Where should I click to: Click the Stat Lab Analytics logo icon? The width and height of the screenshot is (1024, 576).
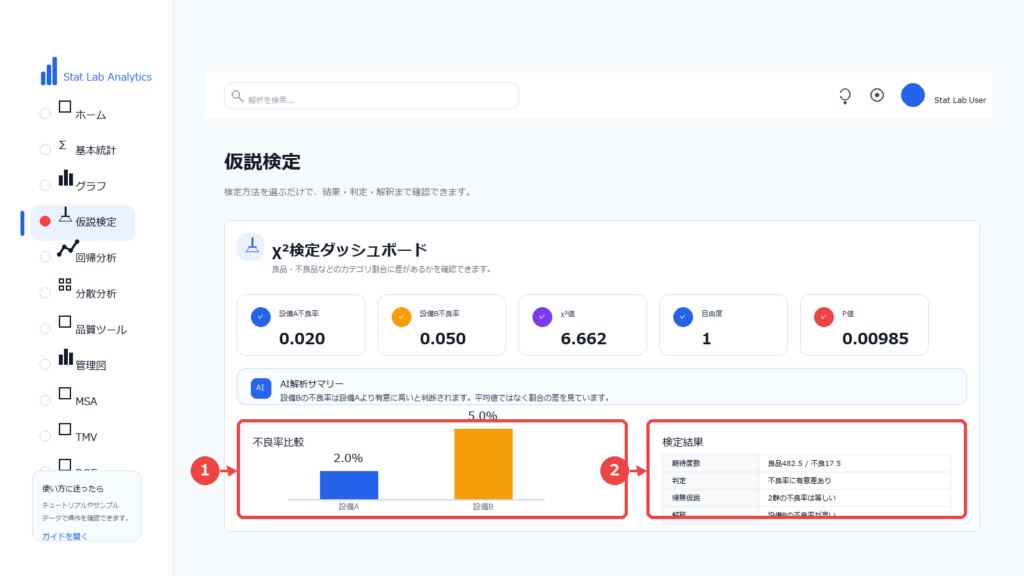point(49,71)
